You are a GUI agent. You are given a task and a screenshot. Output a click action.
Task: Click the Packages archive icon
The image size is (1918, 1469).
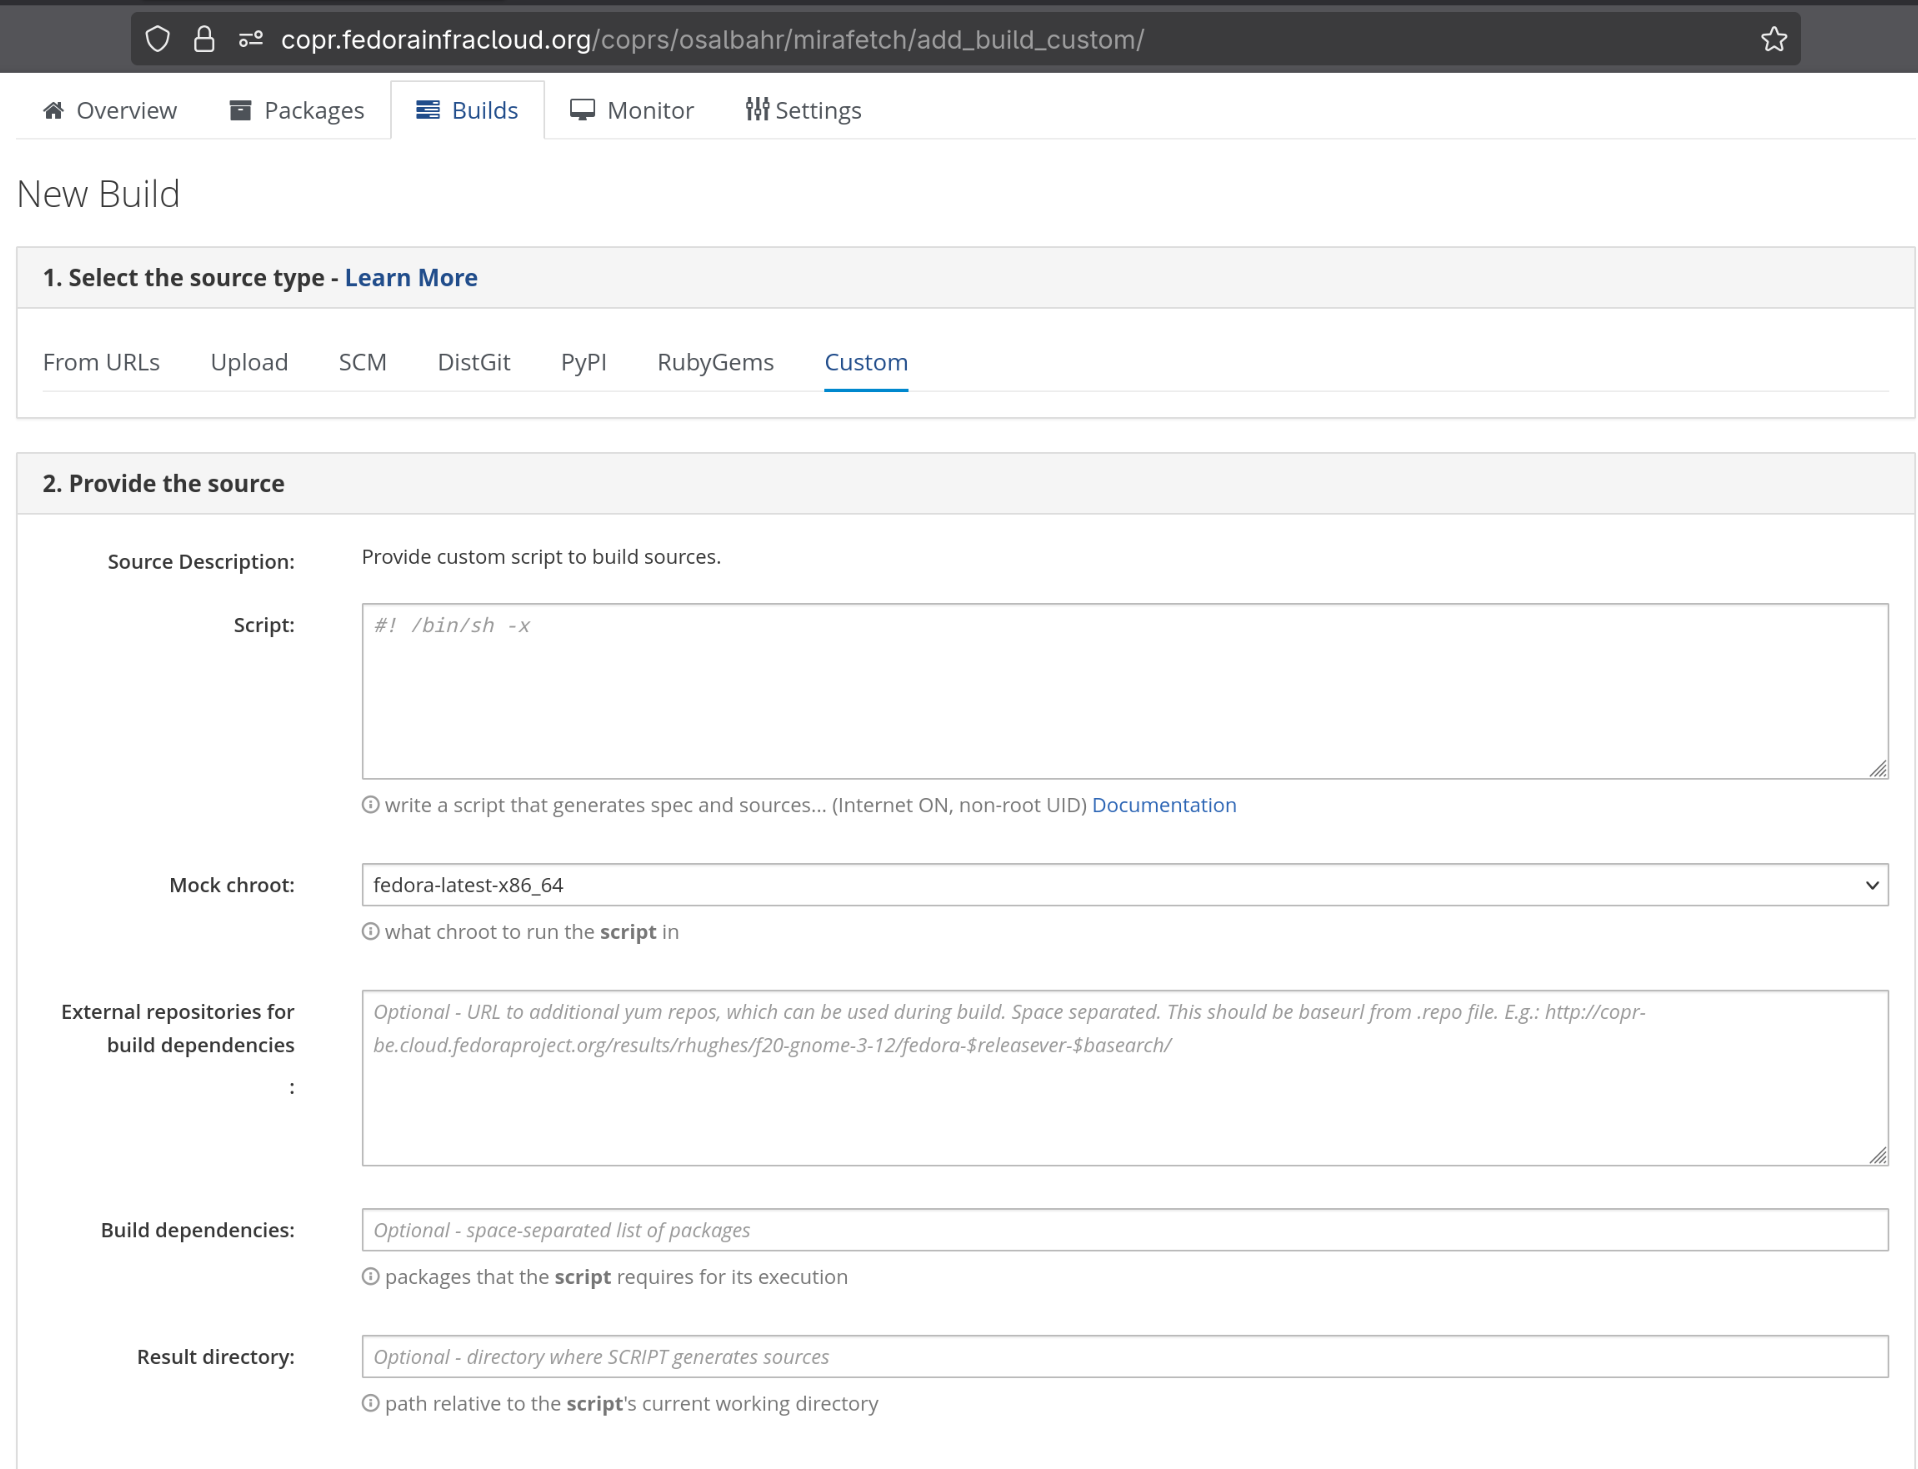240,110
